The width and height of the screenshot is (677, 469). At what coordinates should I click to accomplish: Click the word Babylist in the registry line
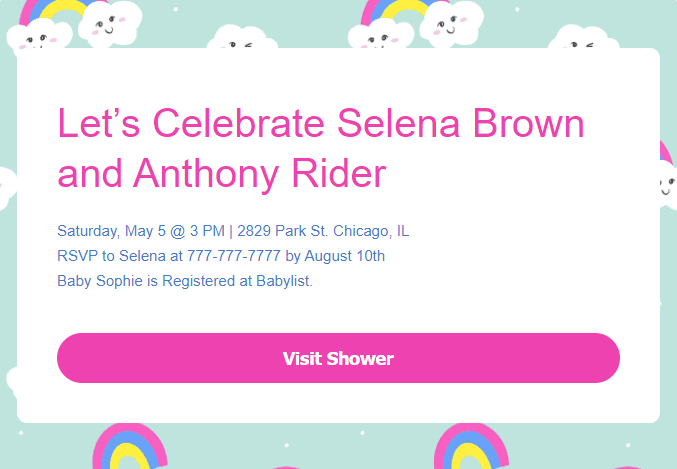coord(283,281)
